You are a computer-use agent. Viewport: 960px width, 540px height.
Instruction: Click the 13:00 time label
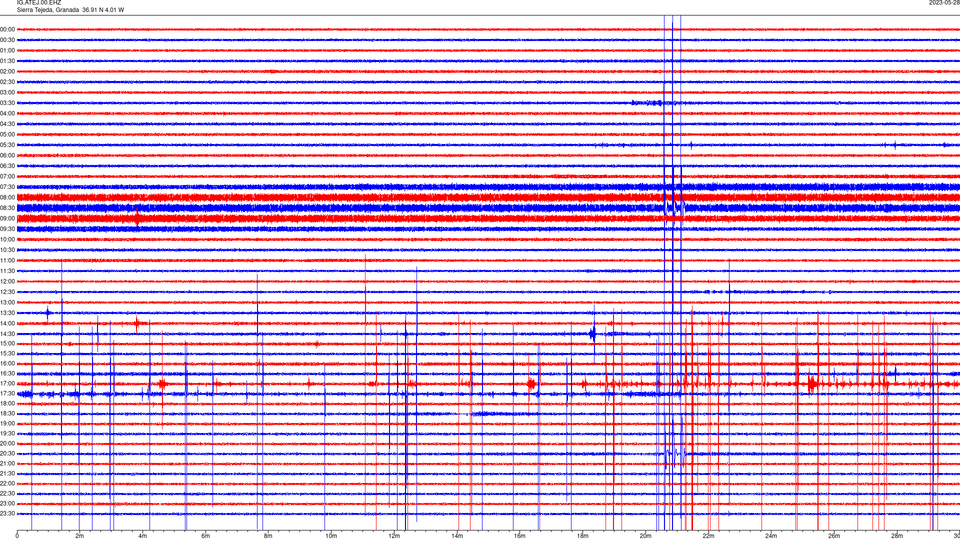click(7, 302)
